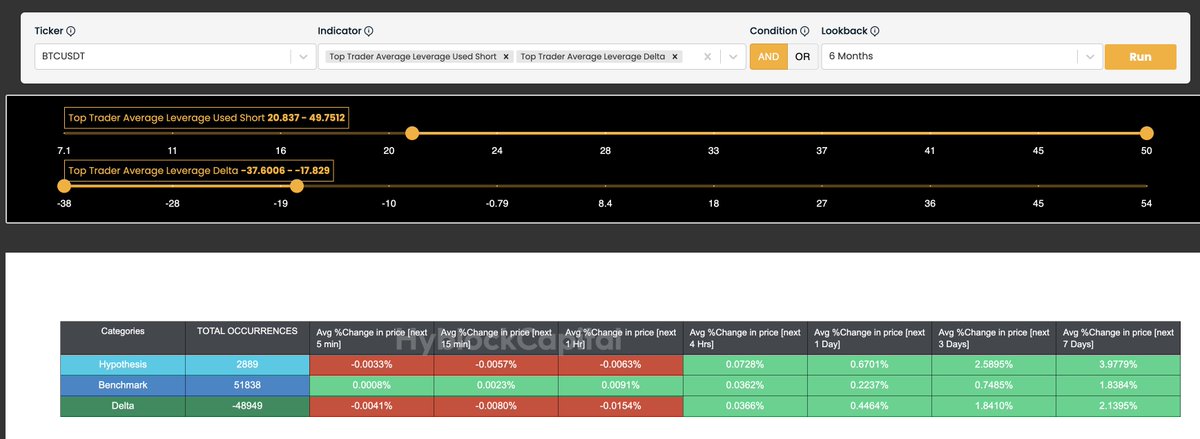Click the info icon next to Indicator
The height and width of the screenshot is (439, 1200).
click(369, 31)
